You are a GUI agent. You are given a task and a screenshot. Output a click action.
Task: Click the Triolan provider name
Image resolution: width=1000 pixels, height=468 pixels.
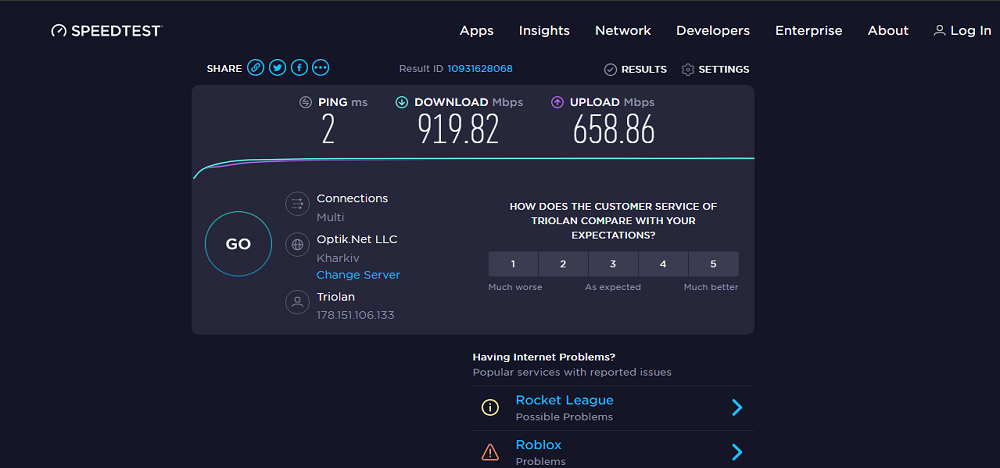pos(335,296)
